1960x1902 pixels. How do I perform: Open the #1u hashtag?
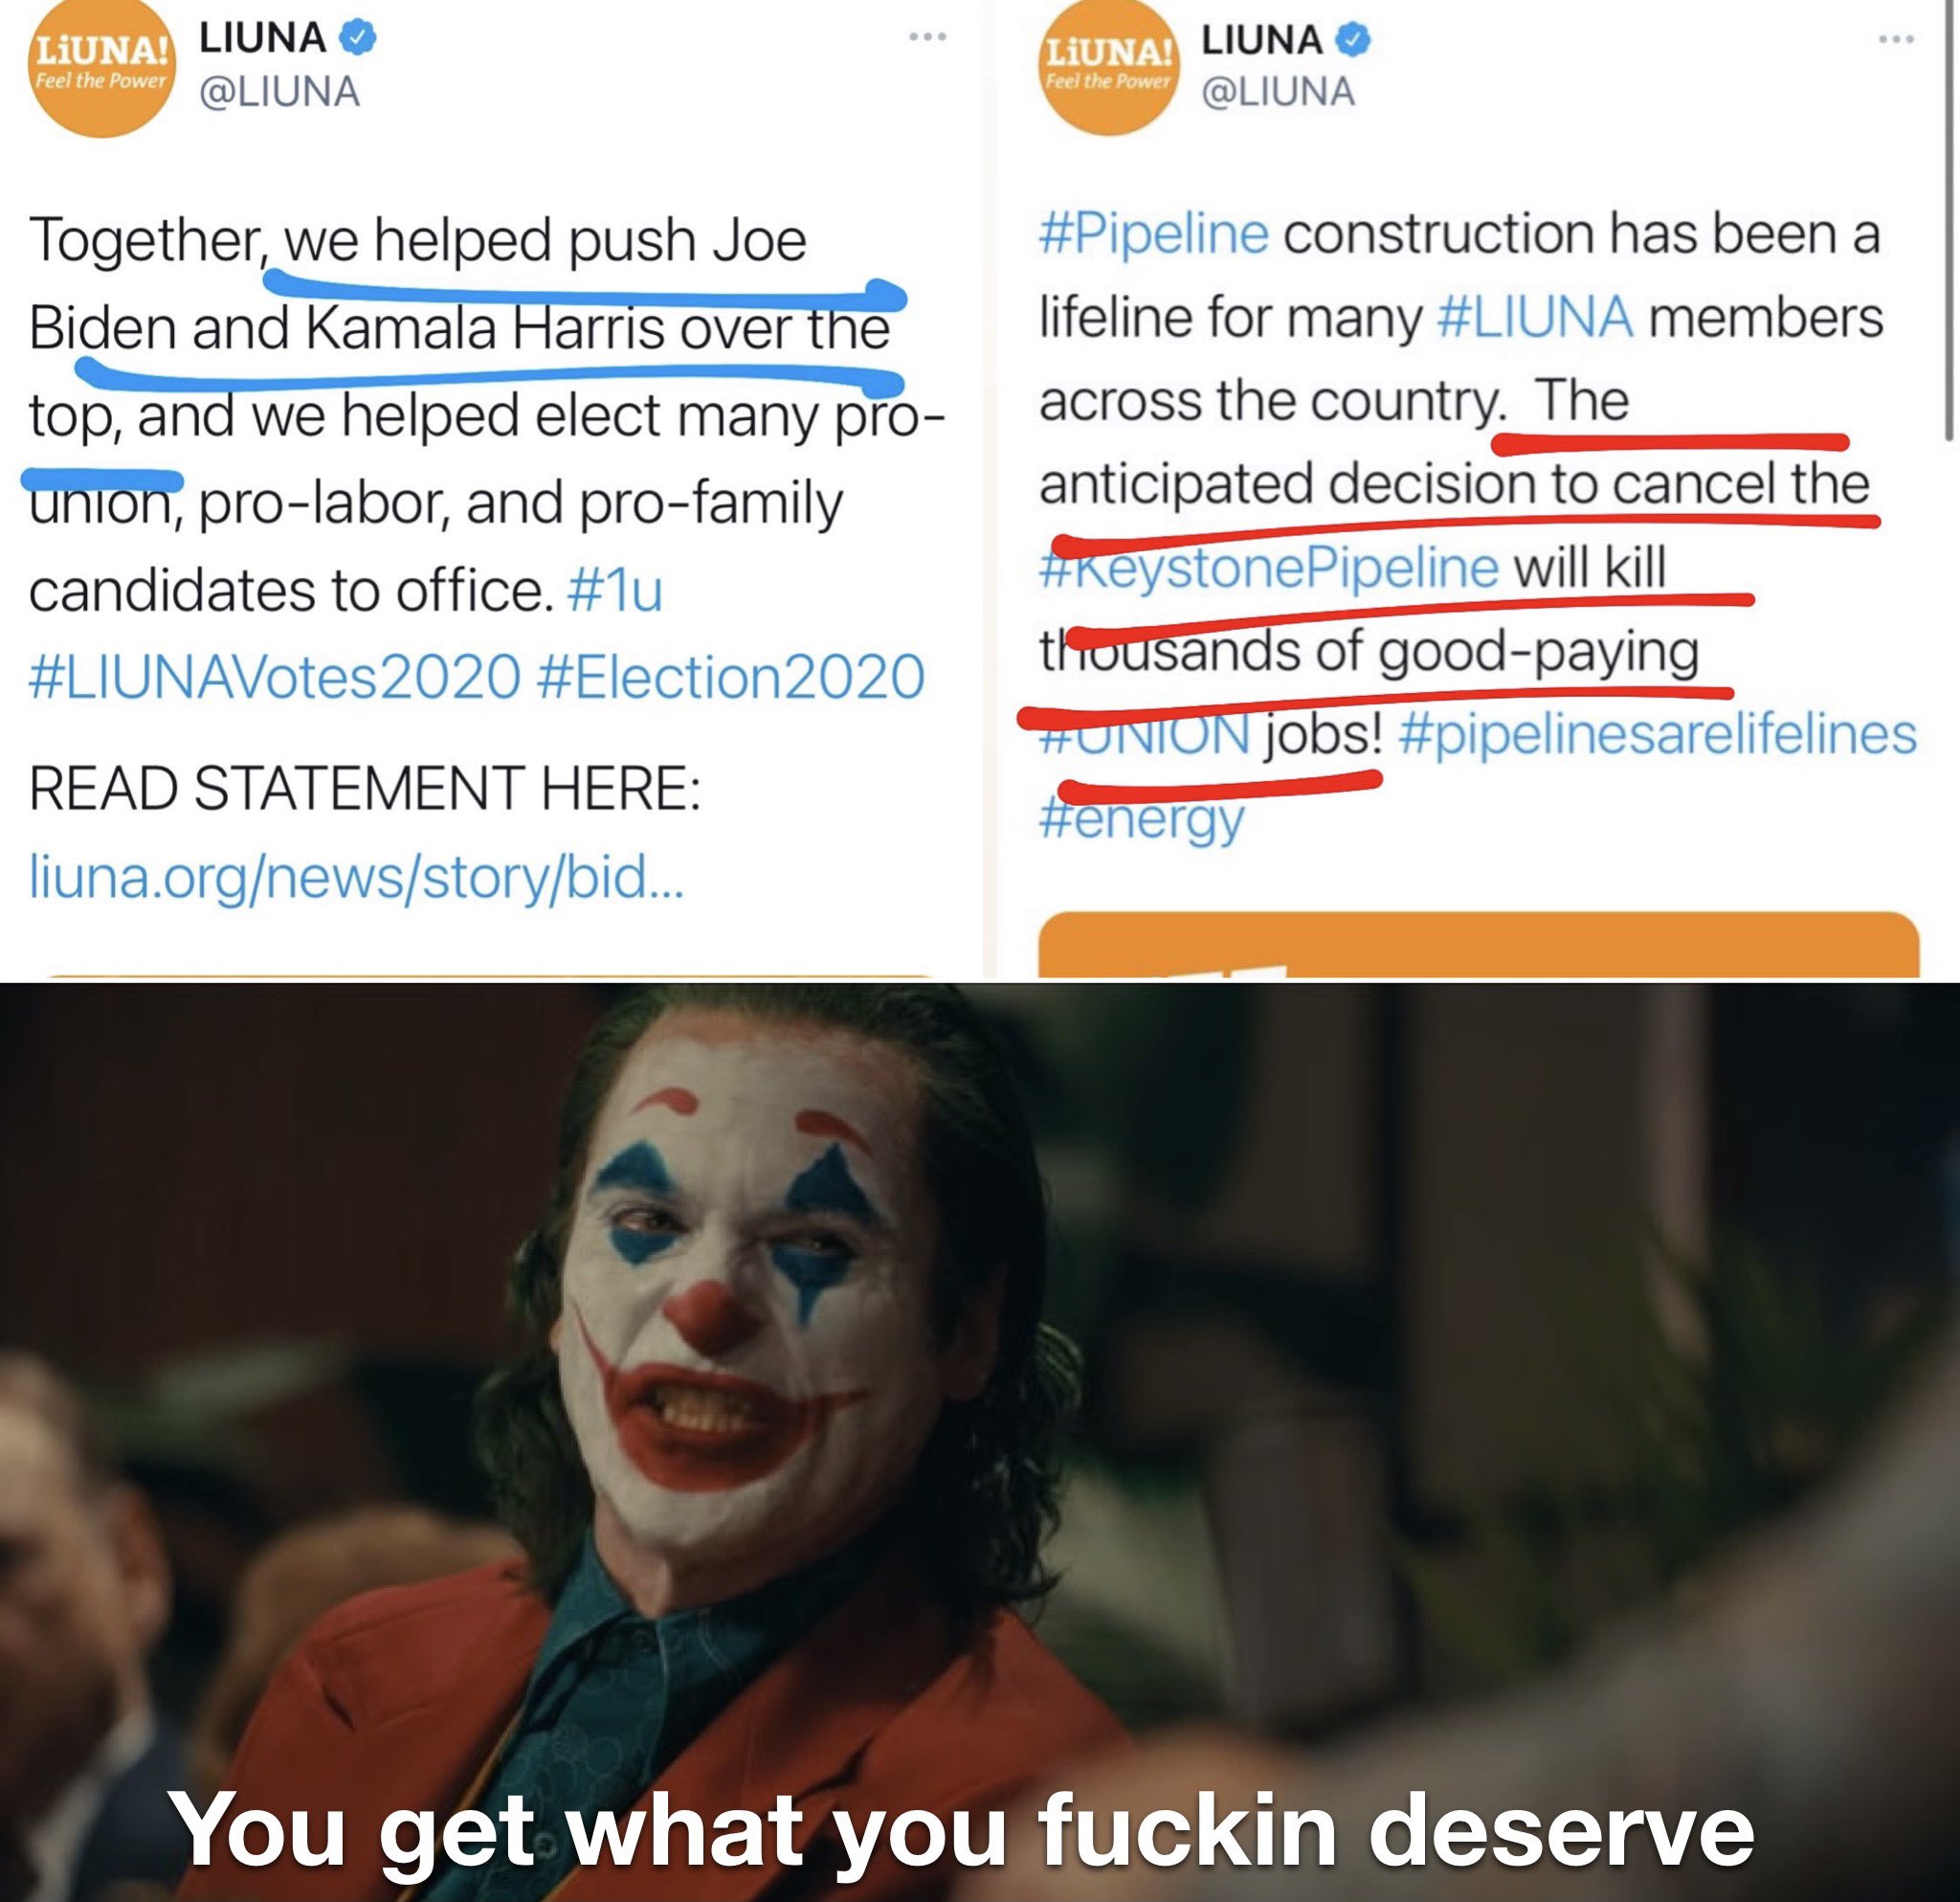click(x=614, y=590)
